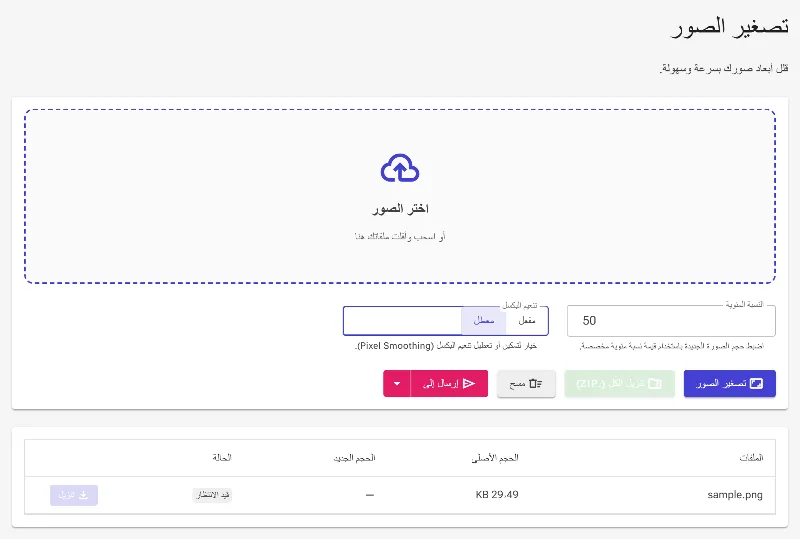
Task: Select the مفعل pixel smoothing option
Action: [x=527, y=321]
